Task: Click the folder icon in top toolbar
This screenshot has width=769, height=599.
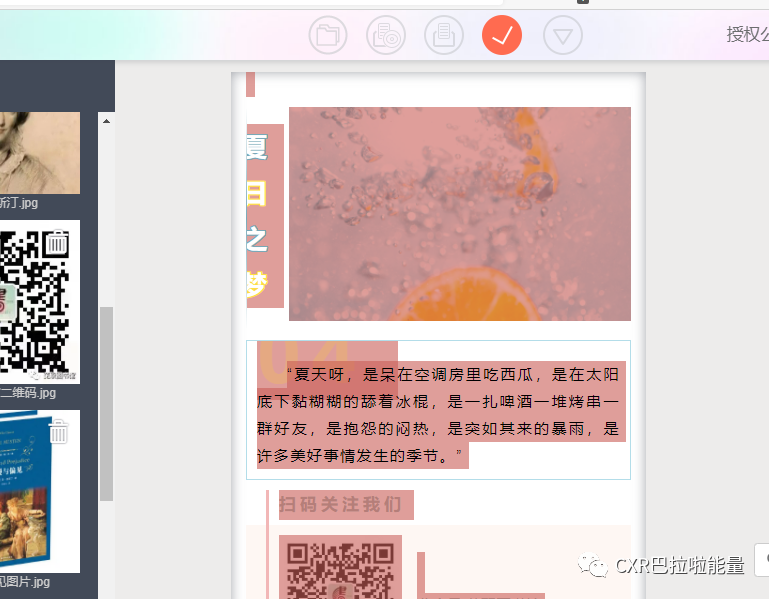Action: click(x=328, y=35)
